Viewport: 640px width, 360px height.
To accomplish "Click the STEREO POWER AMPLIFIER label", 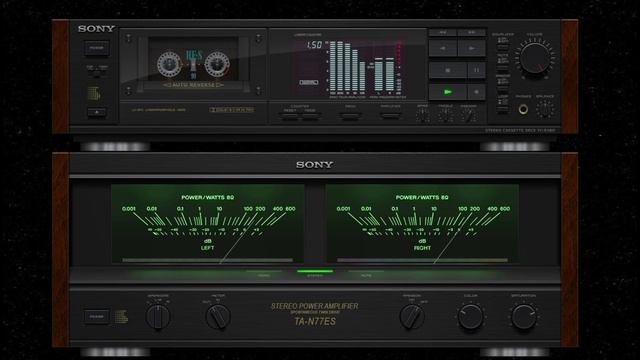I will 315,306.
